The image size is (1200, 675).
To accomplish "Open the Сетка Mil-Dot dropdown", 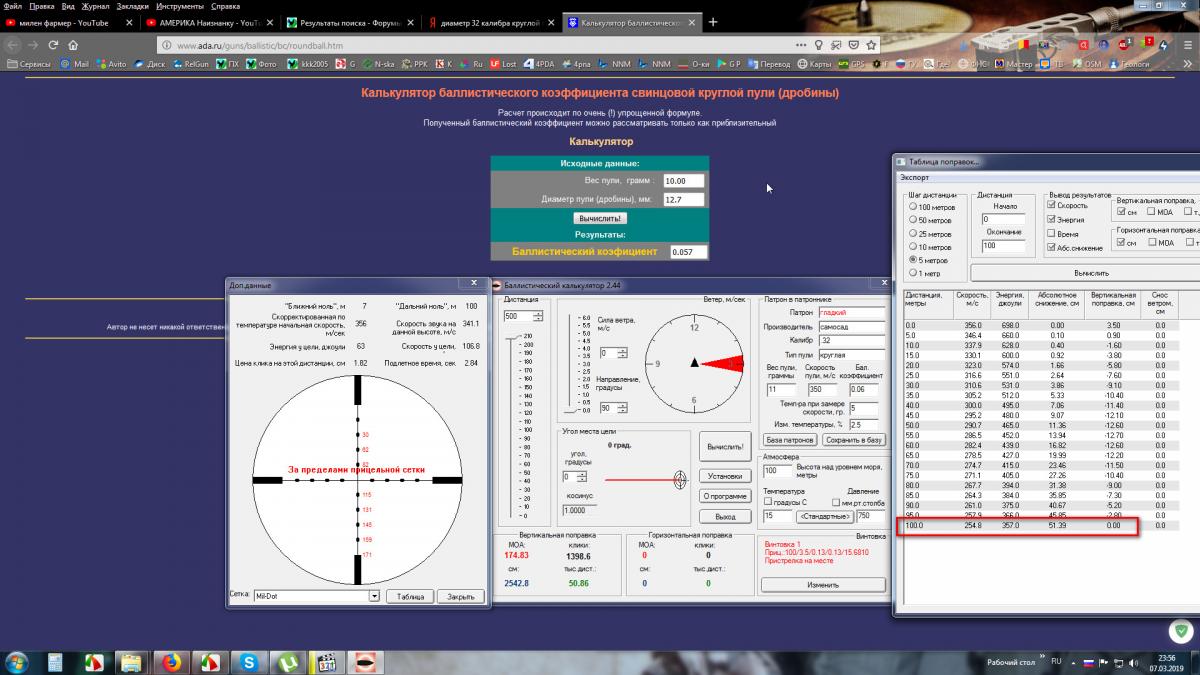I will 374,596.
